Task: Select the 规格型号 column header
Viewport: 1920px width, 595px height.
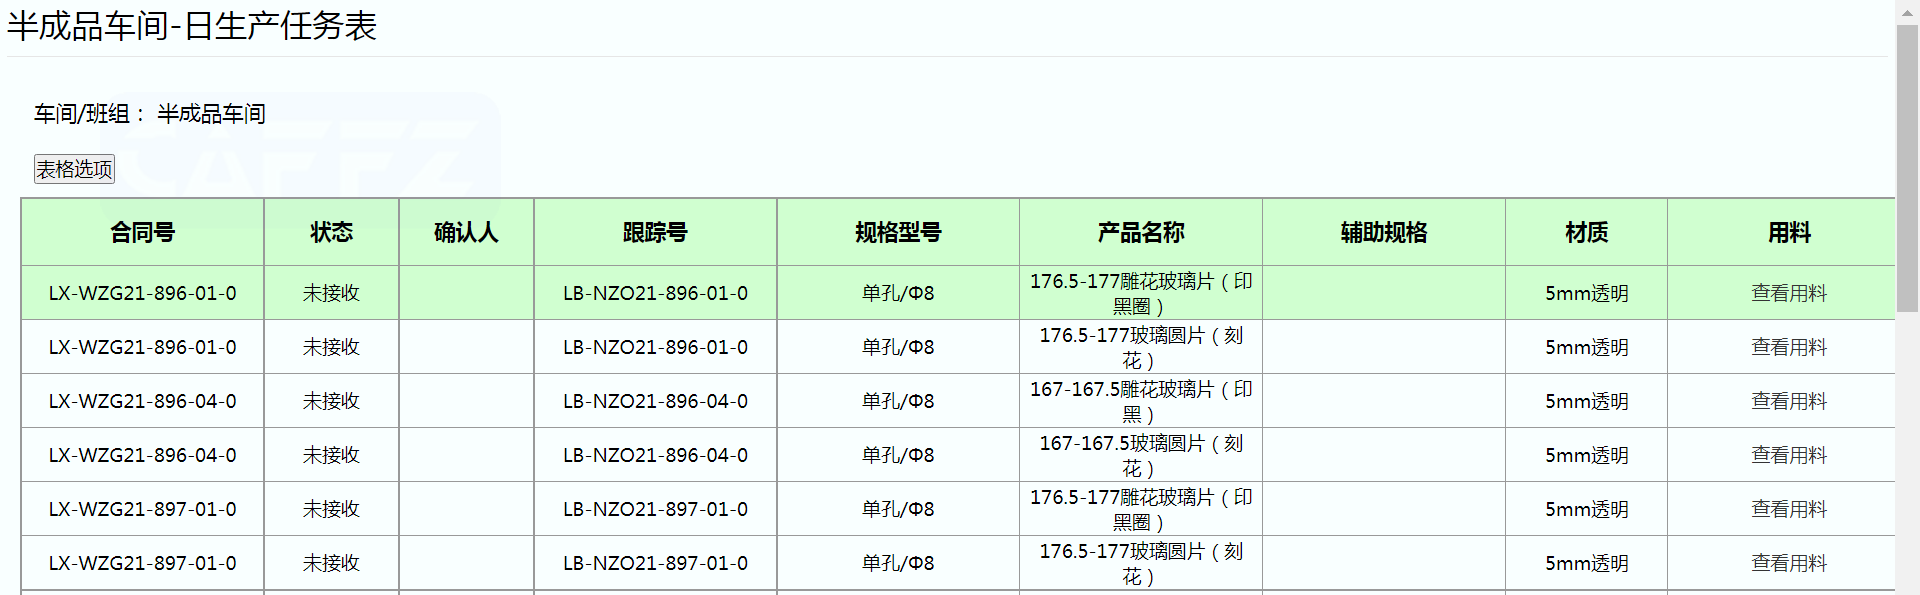Action: pyautogui.click(x=898, y=232)
